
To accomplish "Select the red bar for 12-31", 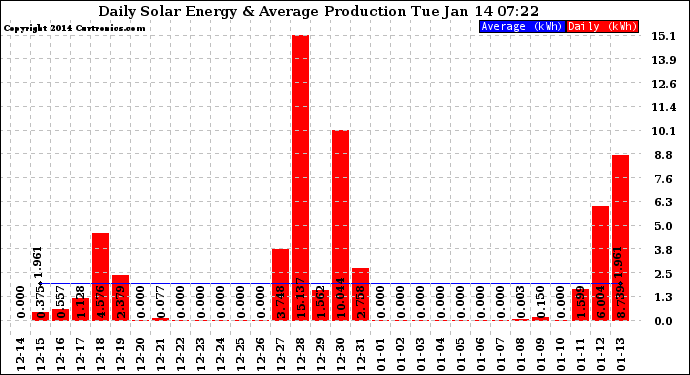I will click(360, 294).
